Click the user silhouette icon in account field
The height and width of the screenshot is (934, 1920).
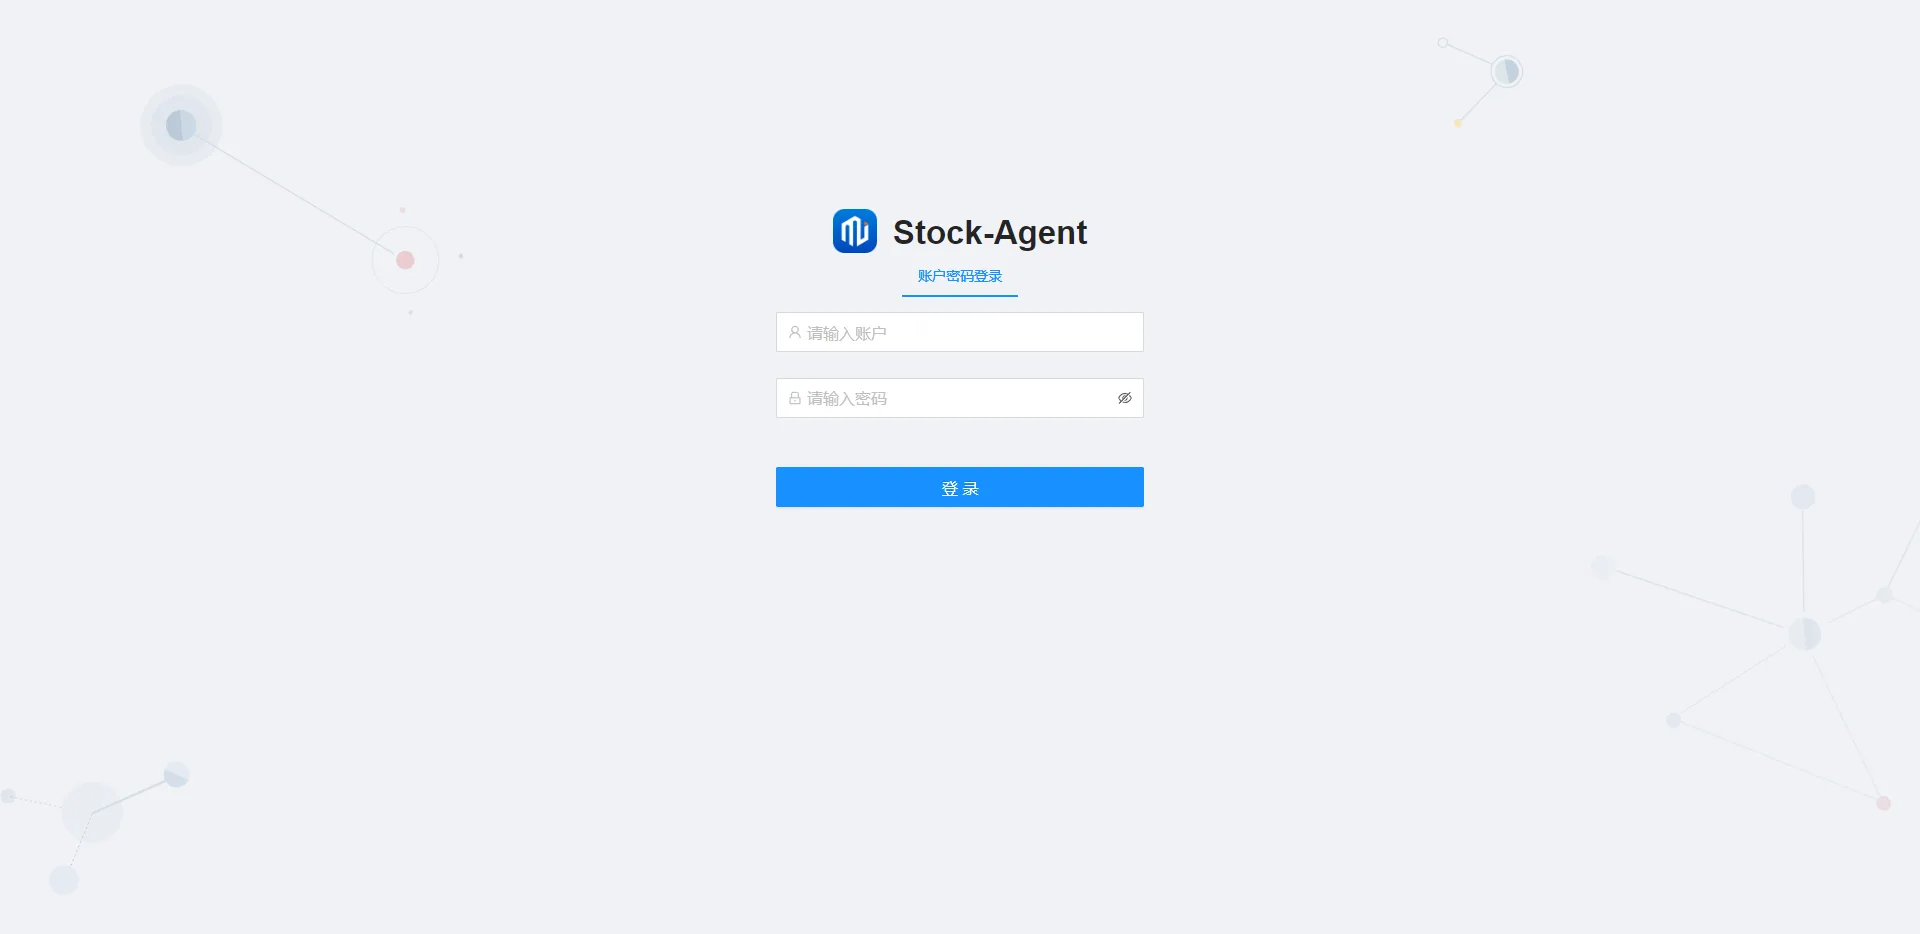point(795,332)
